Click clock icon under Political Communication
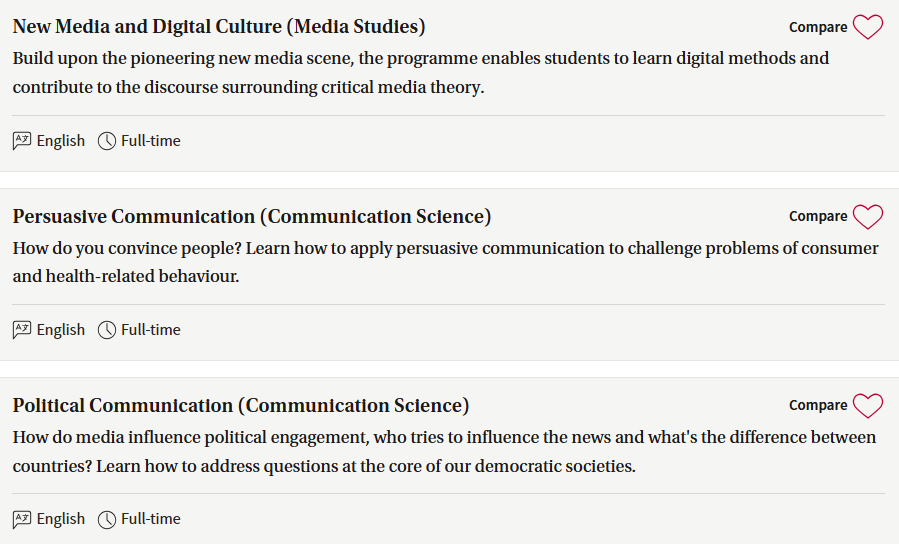 tap(107, 519)
